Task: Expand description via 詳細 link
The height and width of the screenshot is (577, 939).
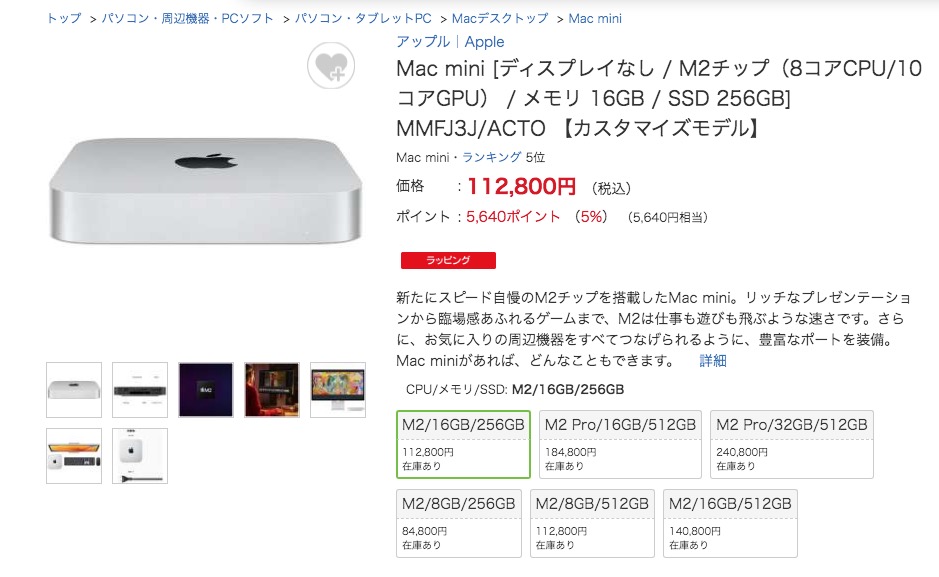Action: [x=713, y=360]
